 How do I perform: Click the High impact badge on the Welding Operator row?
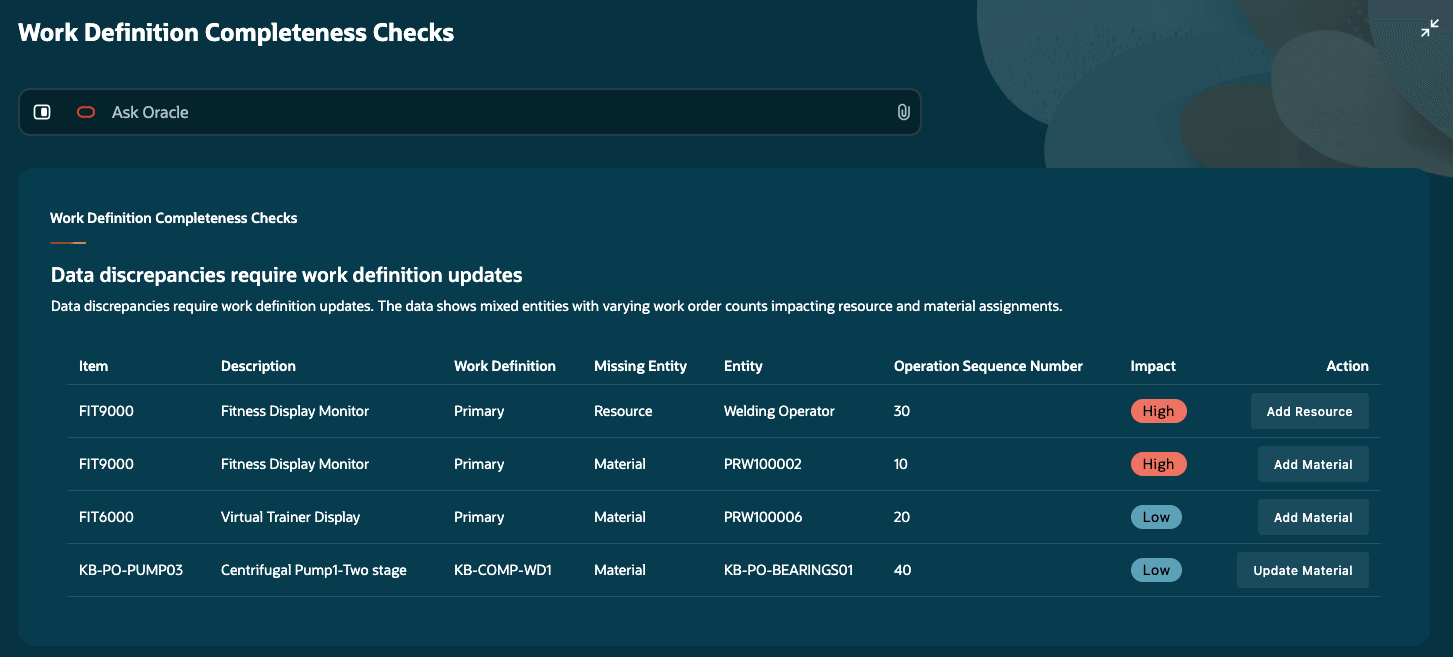click(1158, 411)
